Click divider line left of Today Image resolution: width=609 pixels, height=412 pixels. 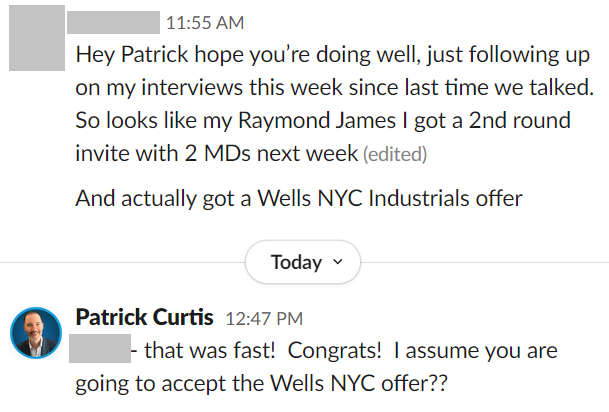point(120,263)
